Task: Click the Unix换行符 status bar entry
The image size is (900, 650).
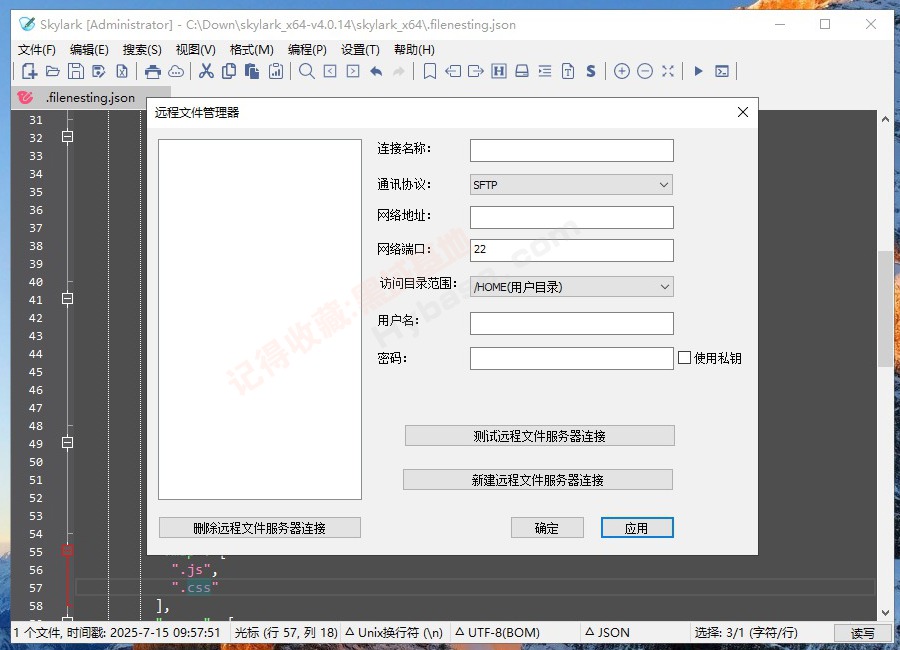Action: [x=394, y=633]
